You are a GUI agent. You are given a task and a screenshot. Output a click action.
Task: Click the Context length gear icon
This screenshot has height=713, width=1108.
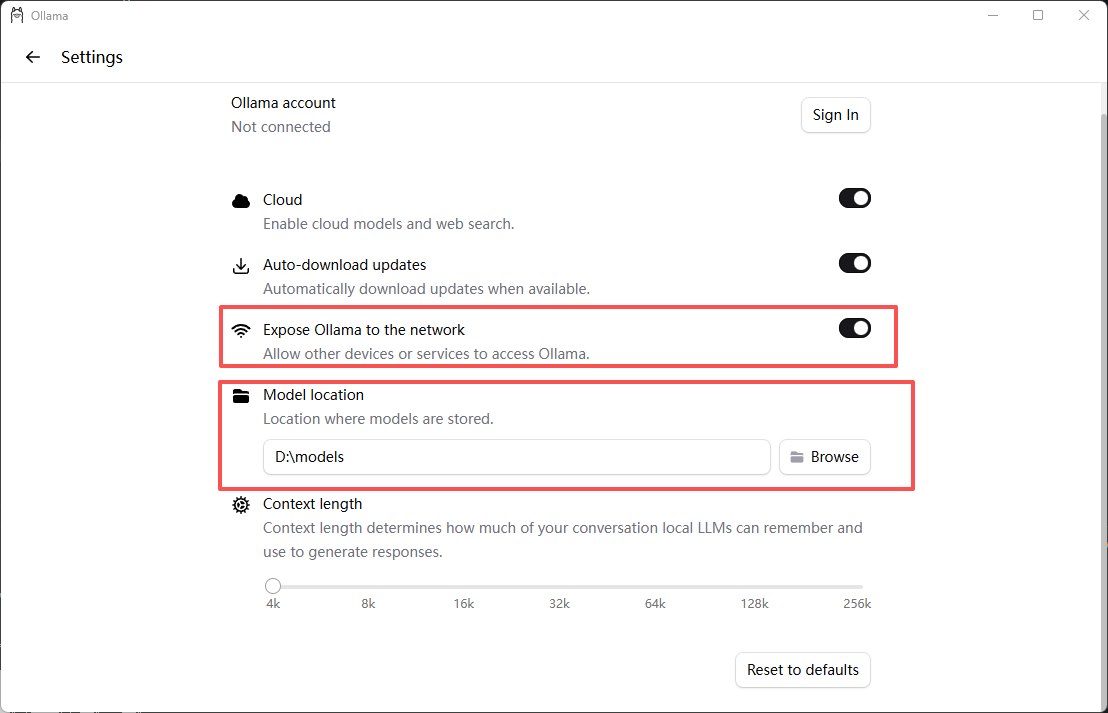pos(241,505)
